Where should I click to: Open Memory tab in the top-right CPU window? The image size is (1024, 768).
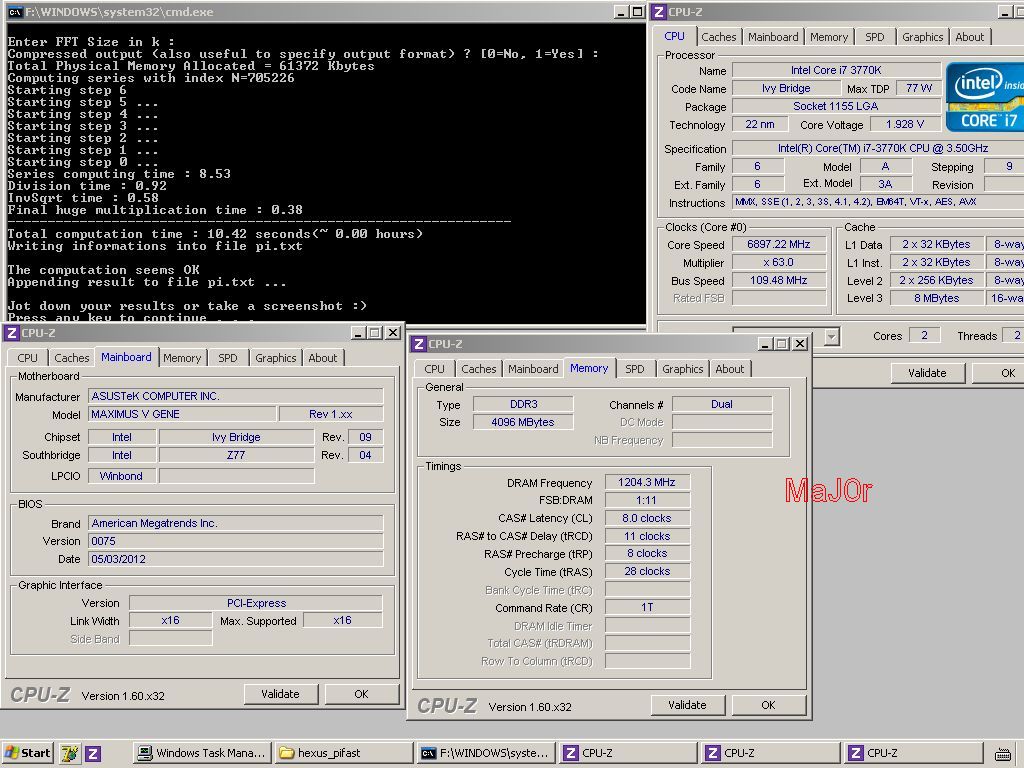(x=829, y=37)
